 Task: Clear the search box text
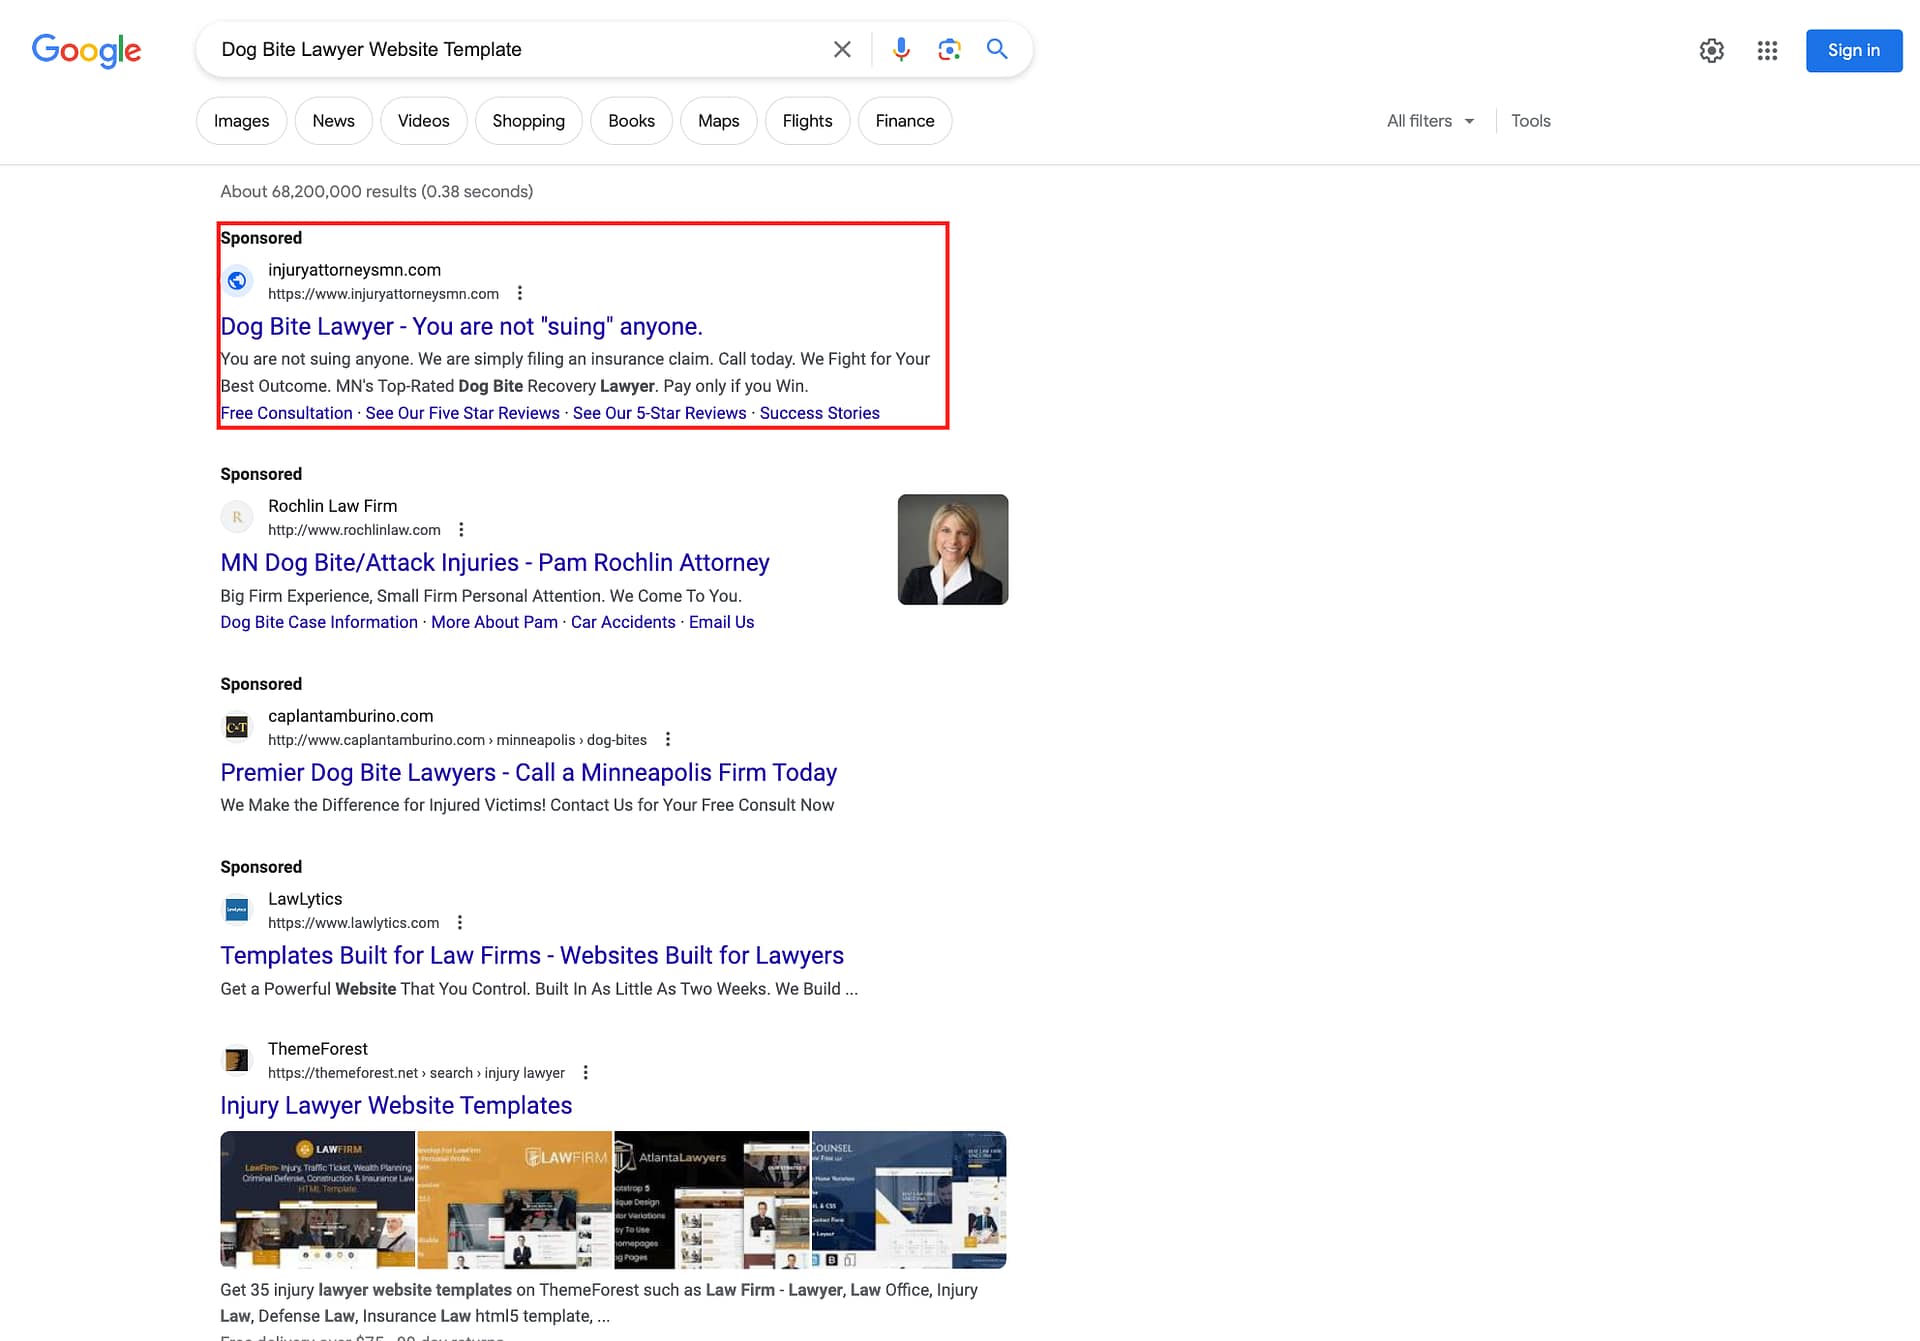tap(842, 49)
